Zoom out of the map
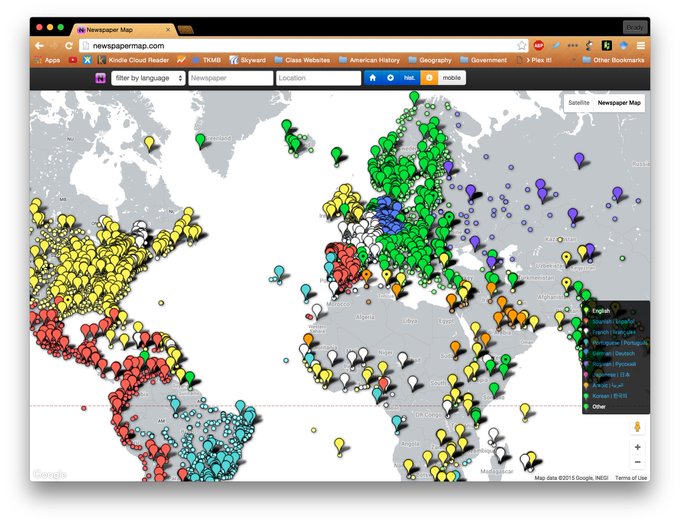Image resolution: width=680 pixels, height=524 pixels. 637,462
